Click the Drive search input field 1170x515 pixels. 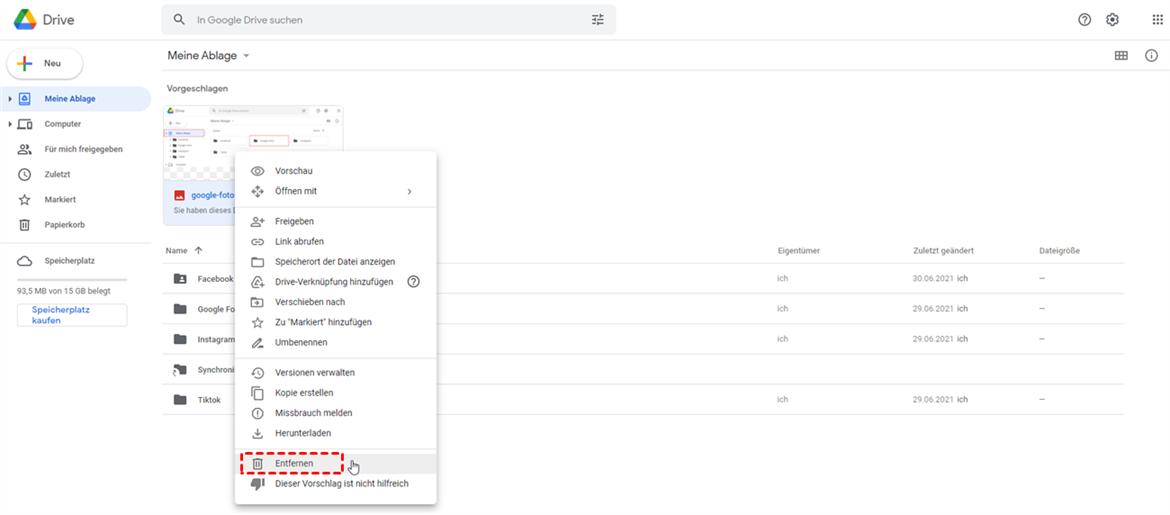pyautogui.click(x=380, y=20)
